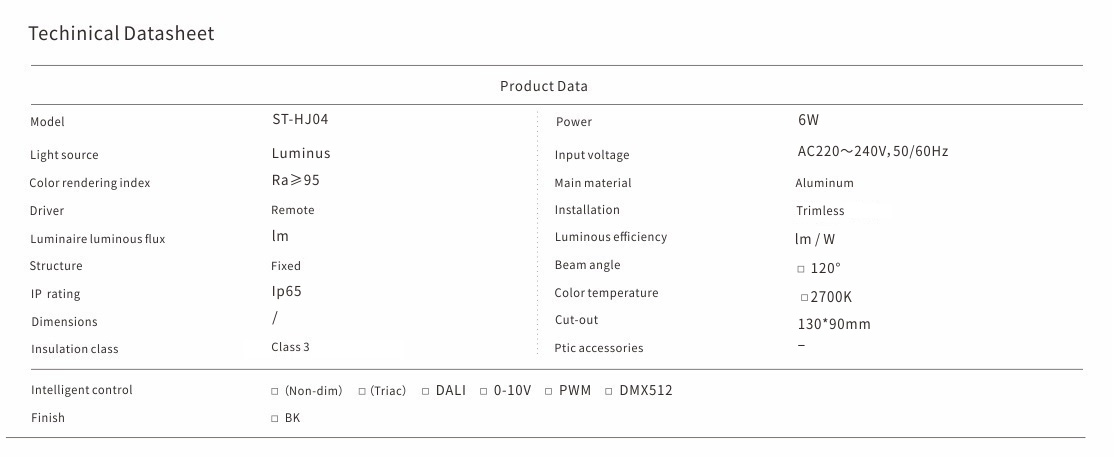1114x457 pixels.
Task: Click the Luminus light source value
Action: tap(300, 154)
